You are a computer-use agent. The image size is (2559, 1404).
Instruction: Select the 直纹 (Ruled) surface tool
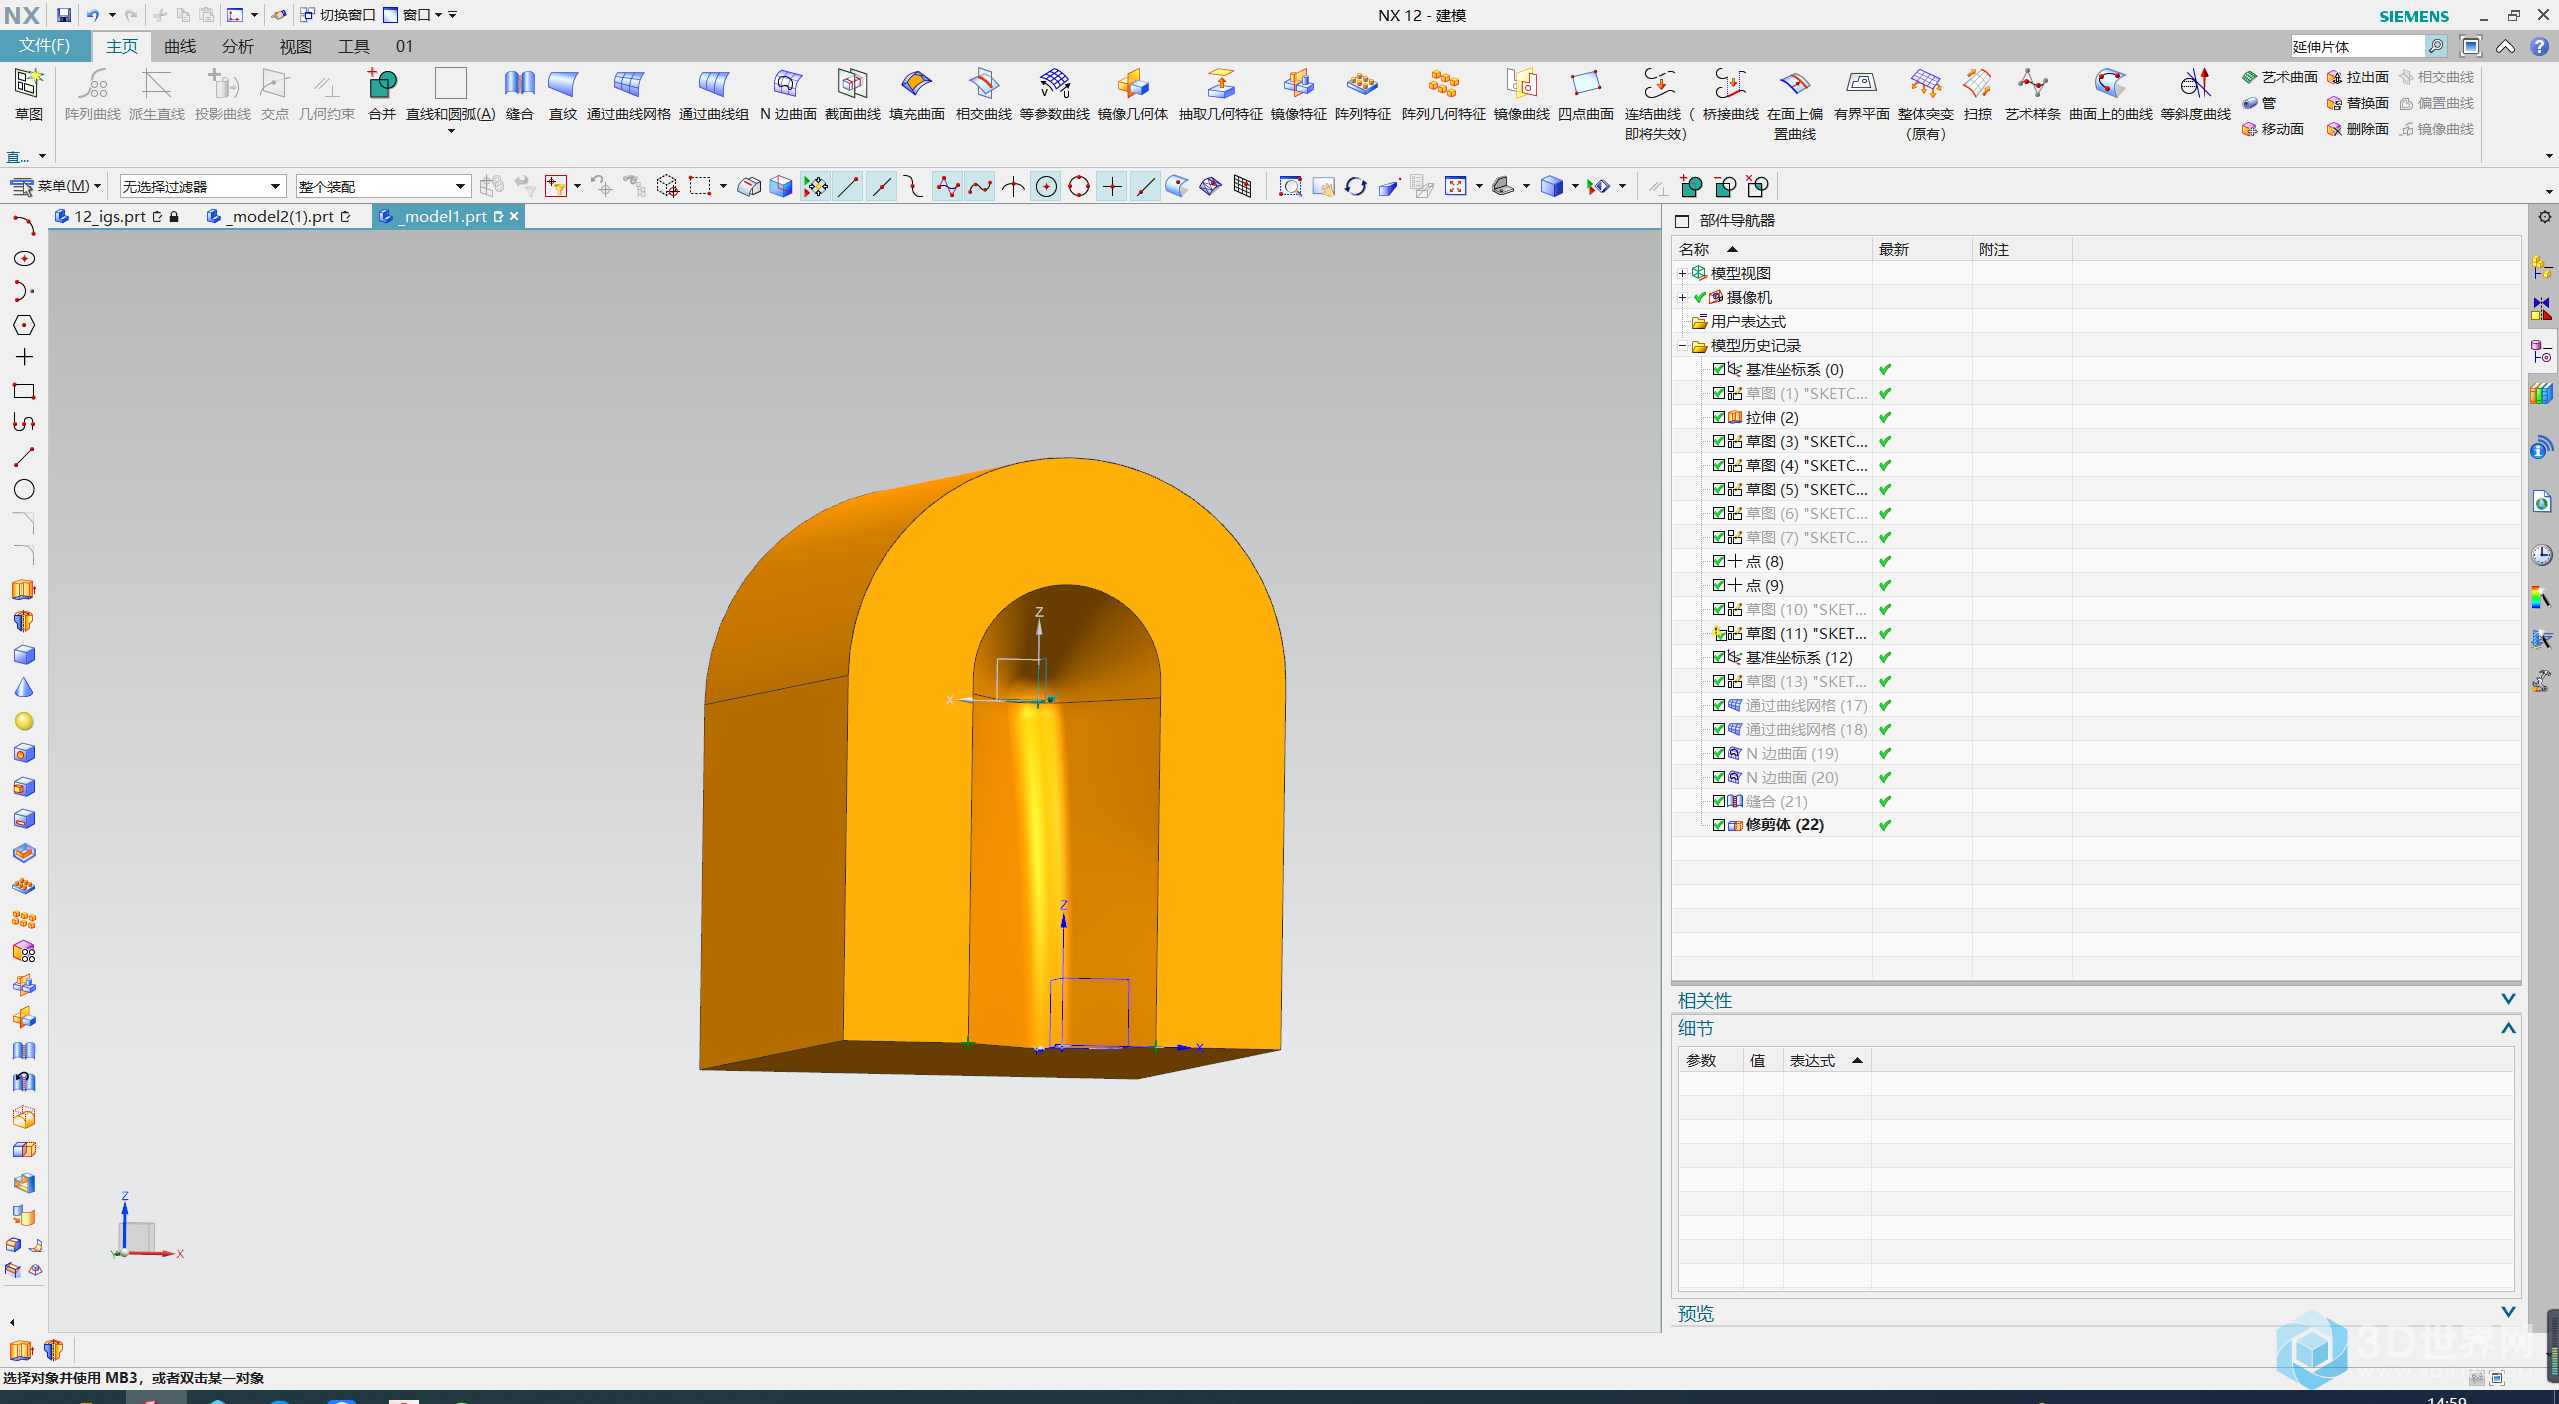563,94
